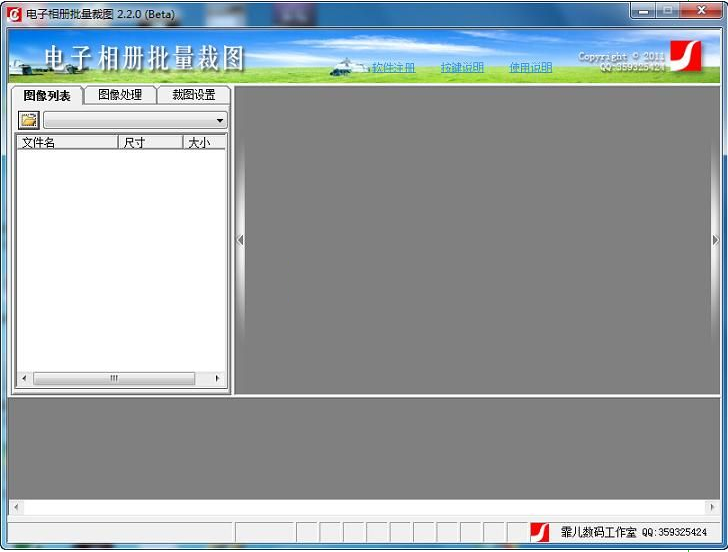Expand the right panel using the right arrow
The image size is (728, 552).
715,240
